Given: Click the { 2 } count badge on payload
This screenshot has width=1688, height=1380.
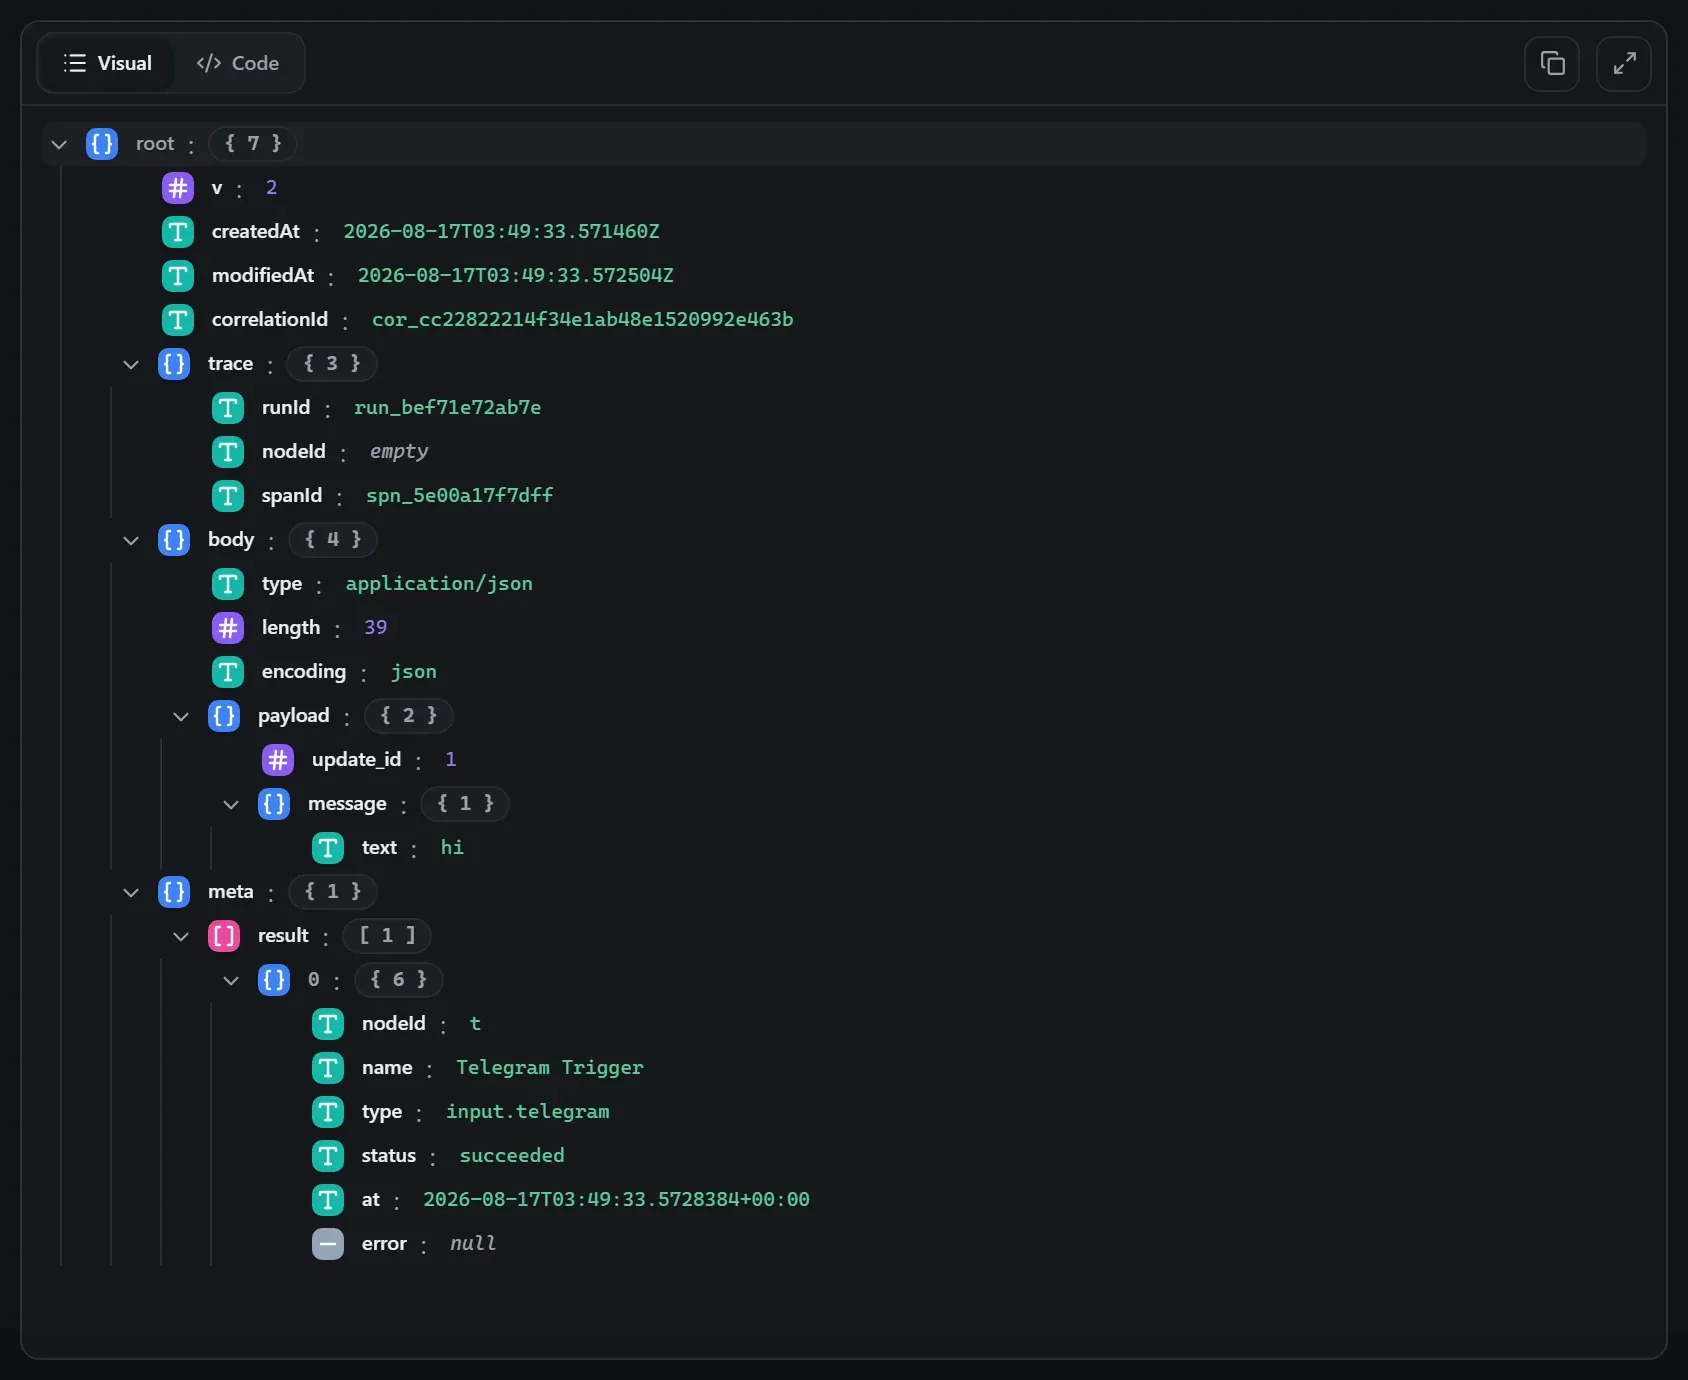Looking at the screenshot, I should pyautogui.click(x=409, y=716).
